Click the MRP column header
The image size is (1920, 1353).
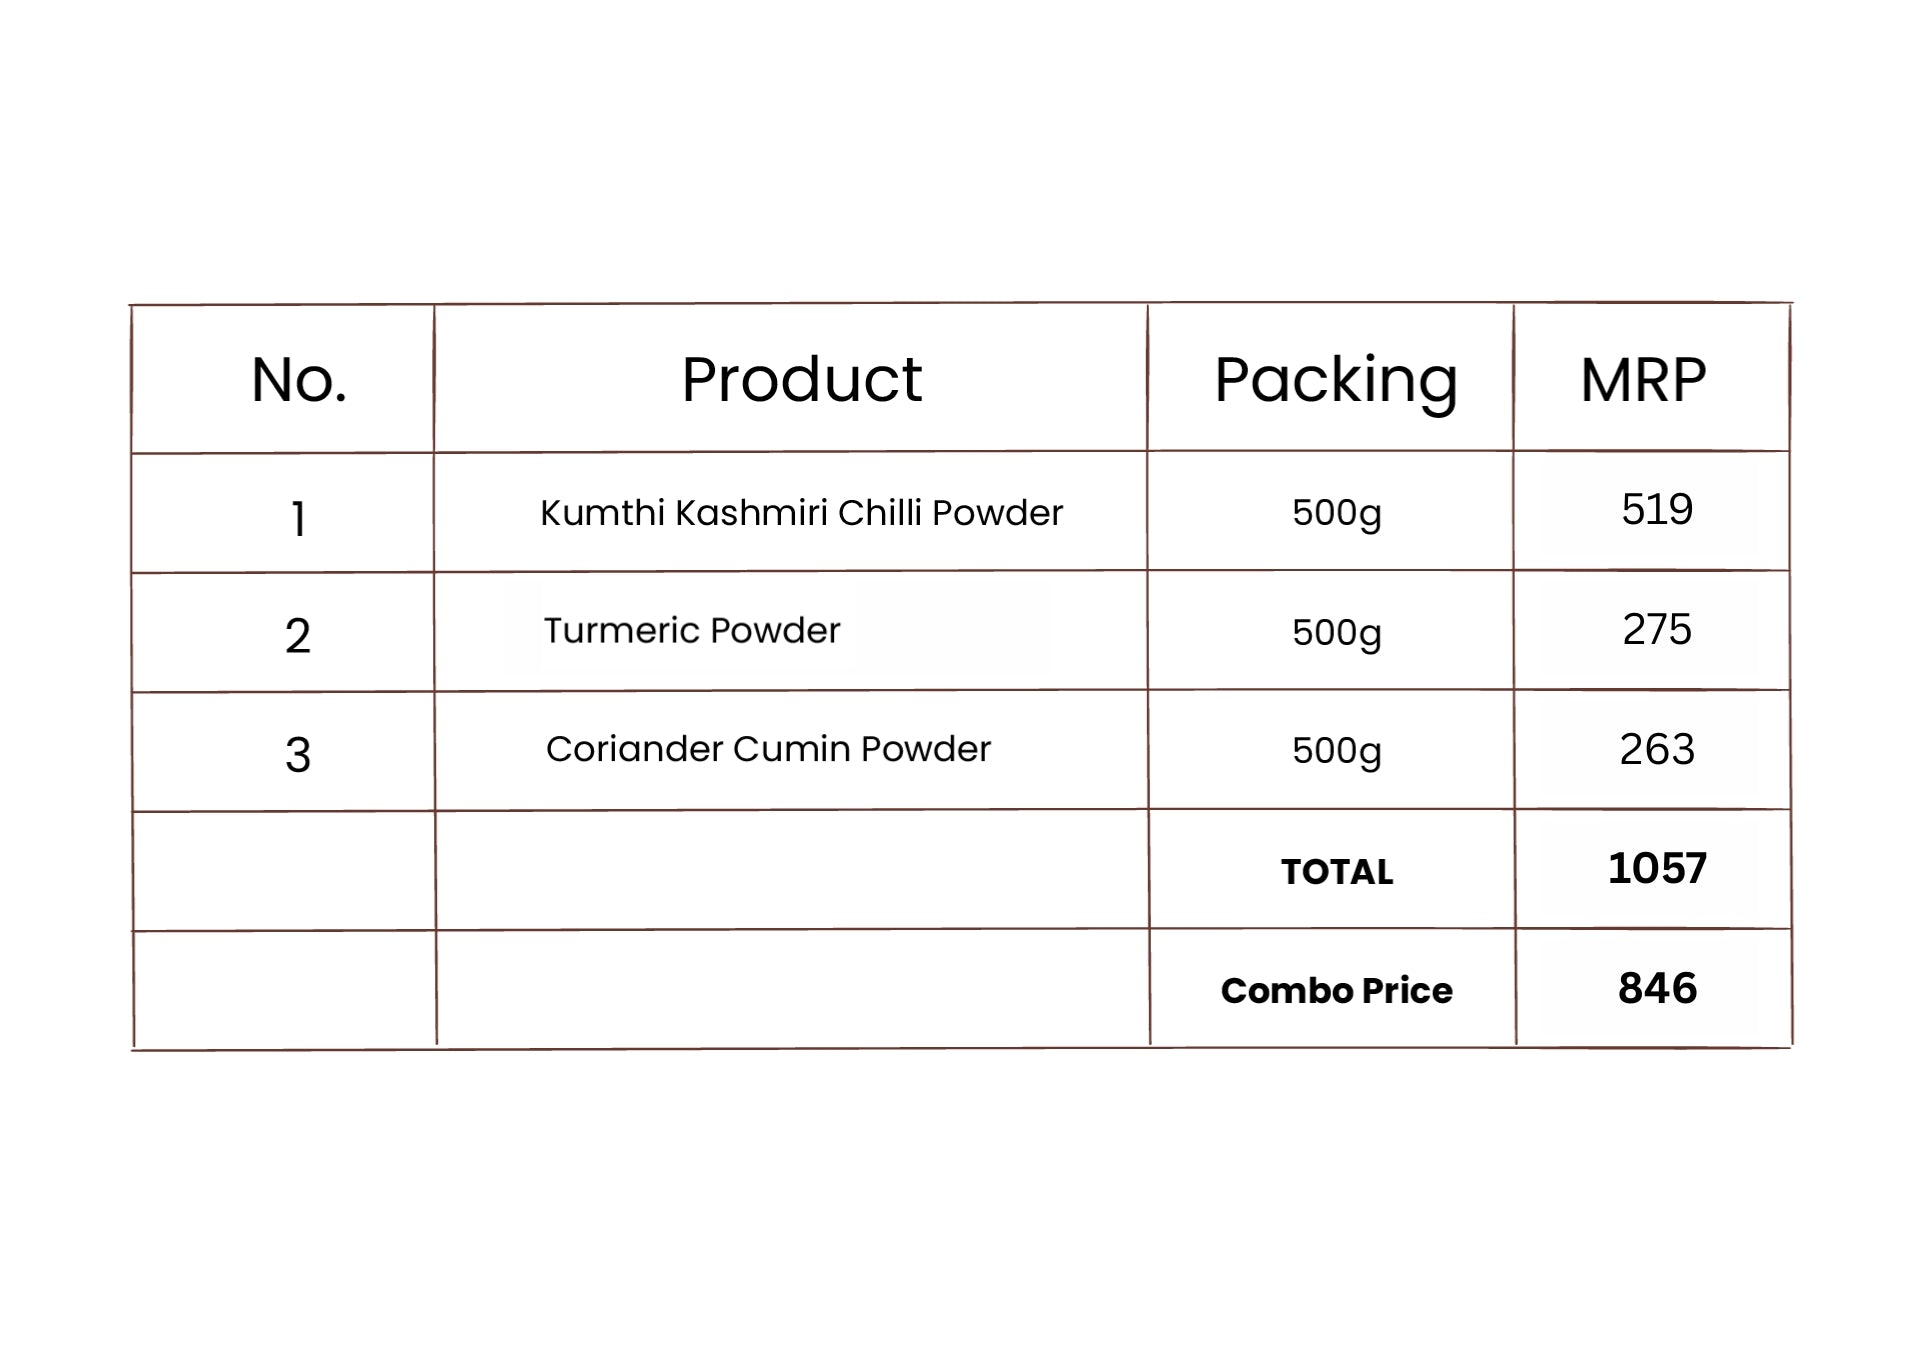click(x=1643, y=379)
